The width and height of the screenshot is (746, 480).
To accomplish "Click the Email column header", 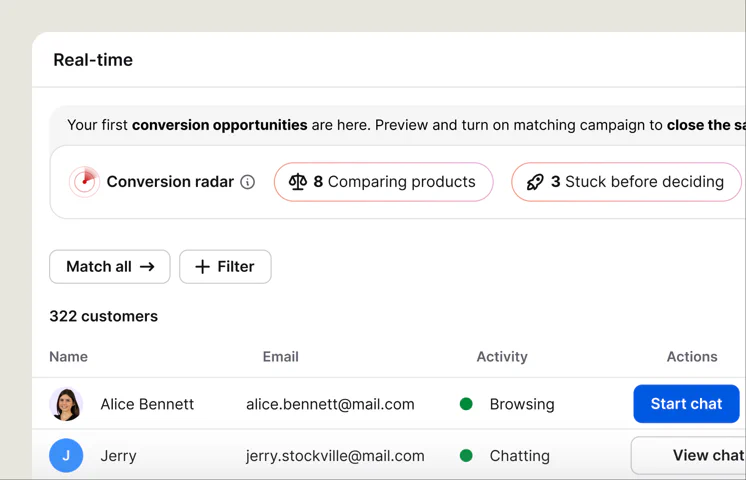I will pyautogui.click(x=281, y=357).
